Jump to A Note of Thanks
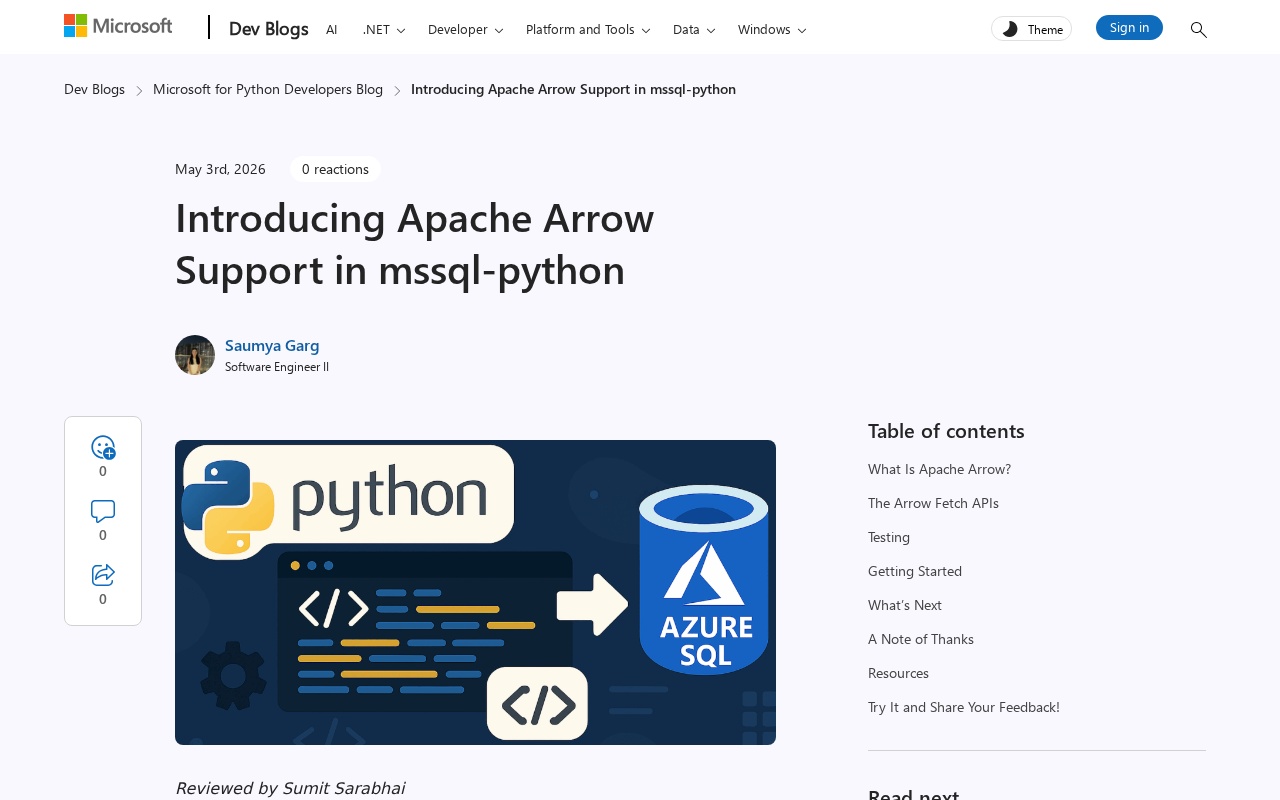The width and height of the screenshot is (1280, 800). click(921, 639)
